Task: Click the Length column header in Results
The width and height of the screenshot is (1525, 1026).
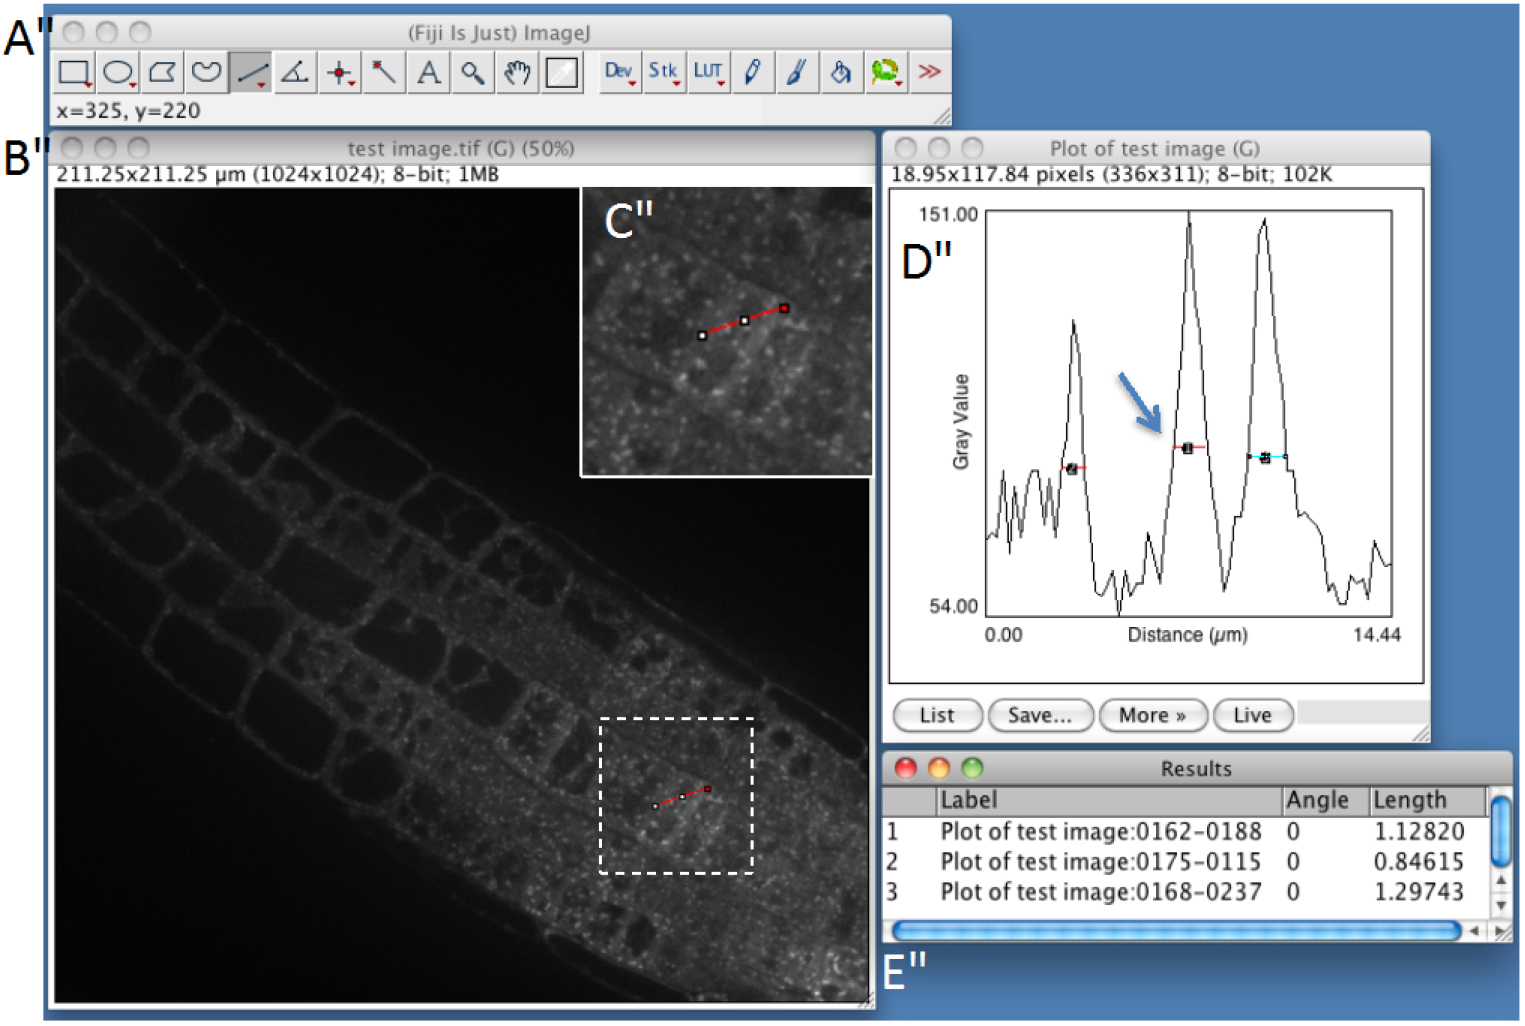Action: coord(1427,801)
